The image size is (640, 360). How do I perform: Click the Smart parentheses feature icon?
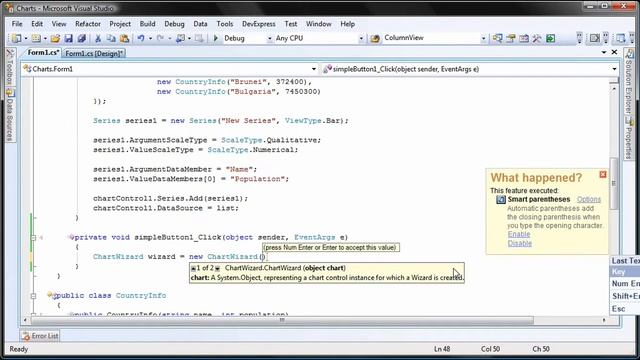pyautogui.click(x=501, y=200)
